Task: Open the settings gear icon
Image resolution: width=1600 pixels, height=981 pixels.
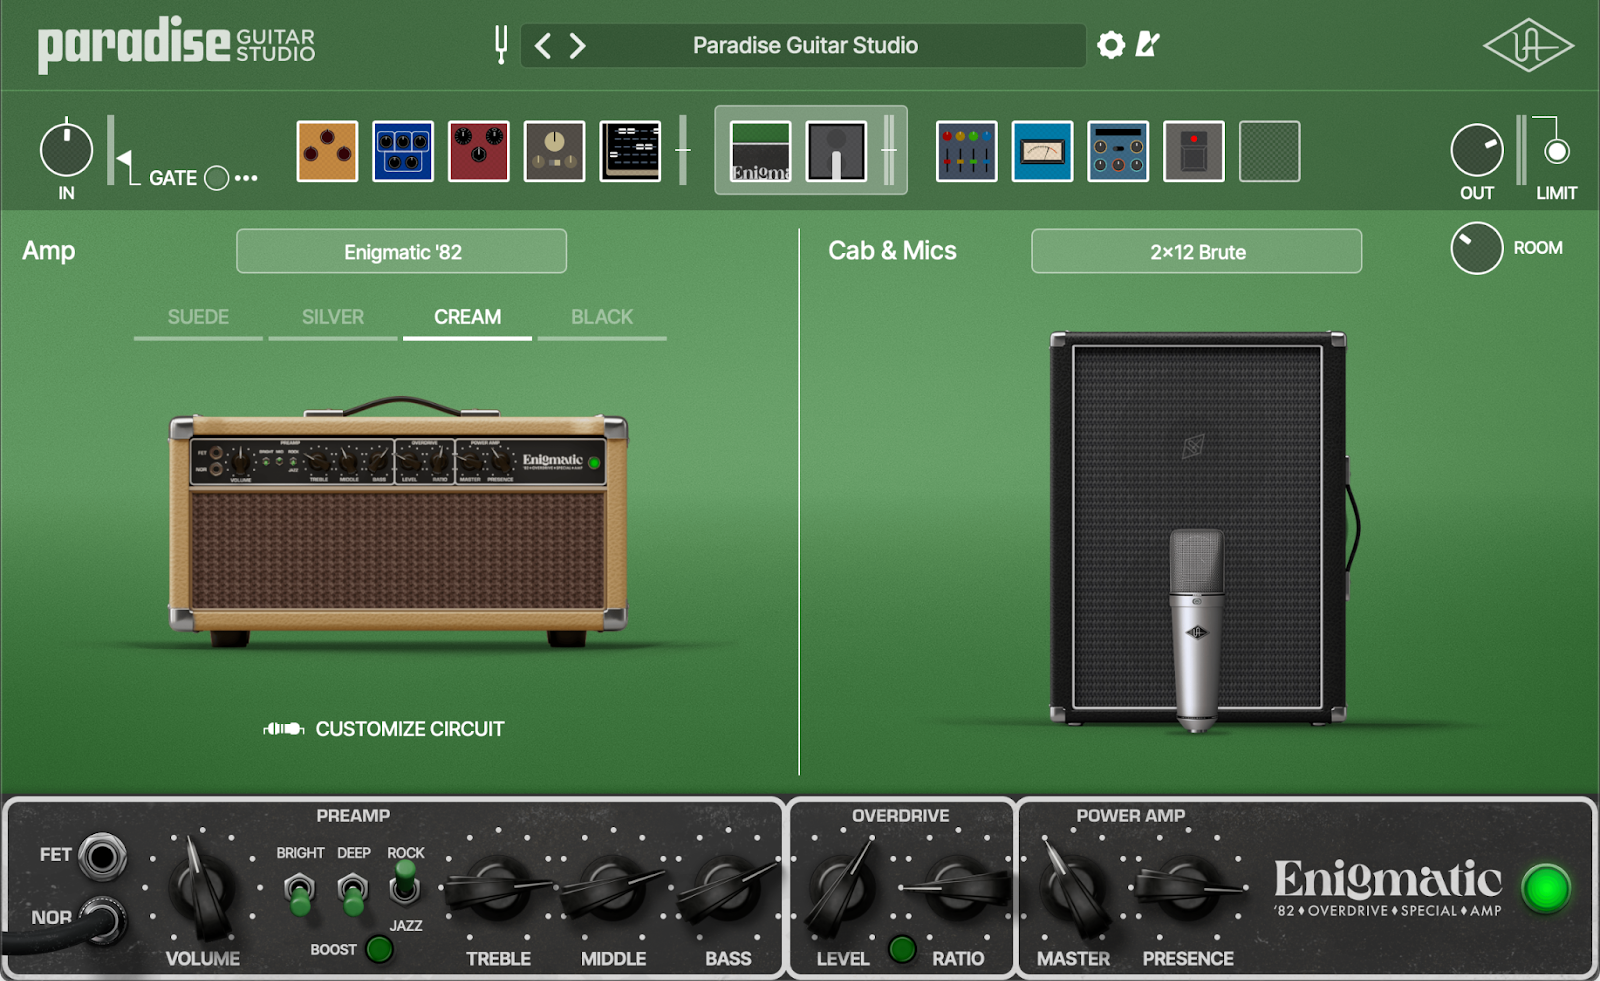Action: pyautogui.click(x=1110, y=45)
